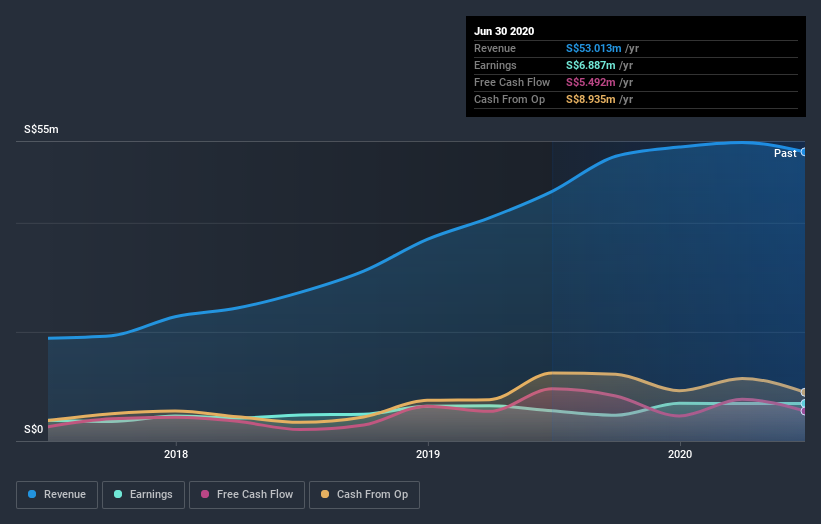Click the Revenue row label in tooltip
This screenshot has width=821, height=524.
coord(495,48)
